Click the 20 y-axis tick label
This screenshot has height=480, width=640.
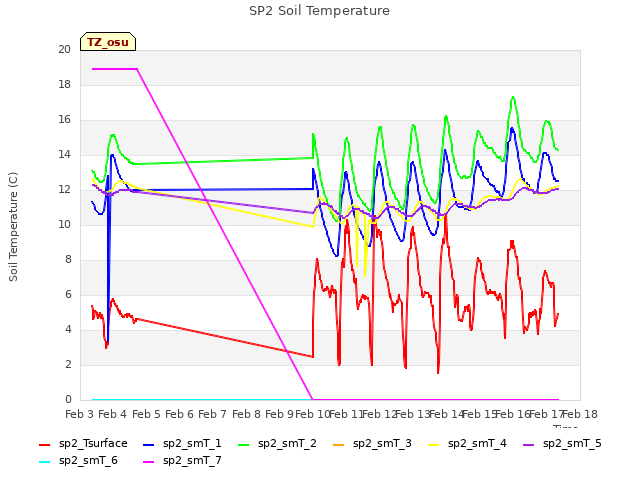point(64,49)
